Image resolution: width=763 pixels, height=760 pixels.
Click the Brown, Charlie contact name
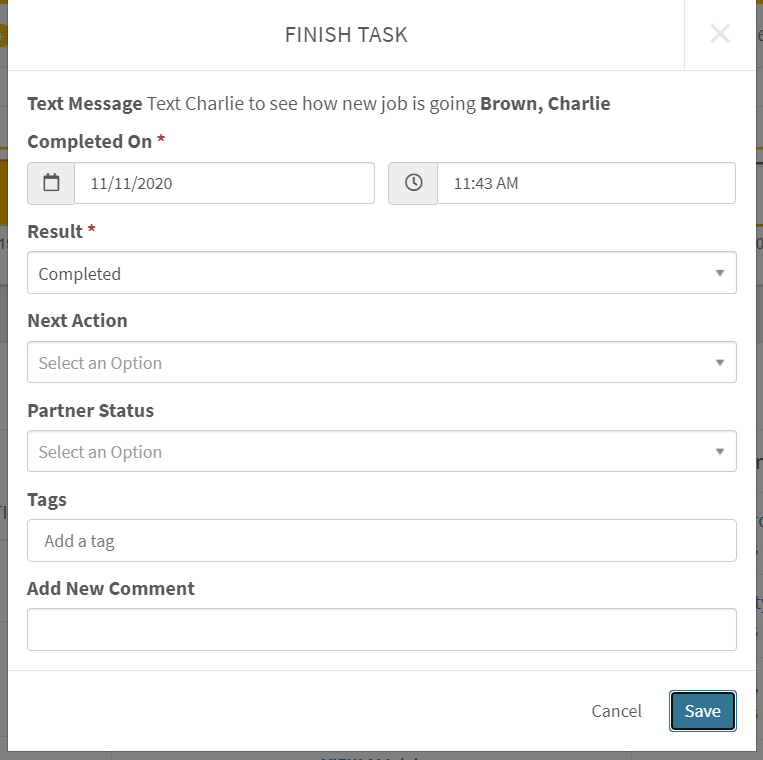pos(545,103)
